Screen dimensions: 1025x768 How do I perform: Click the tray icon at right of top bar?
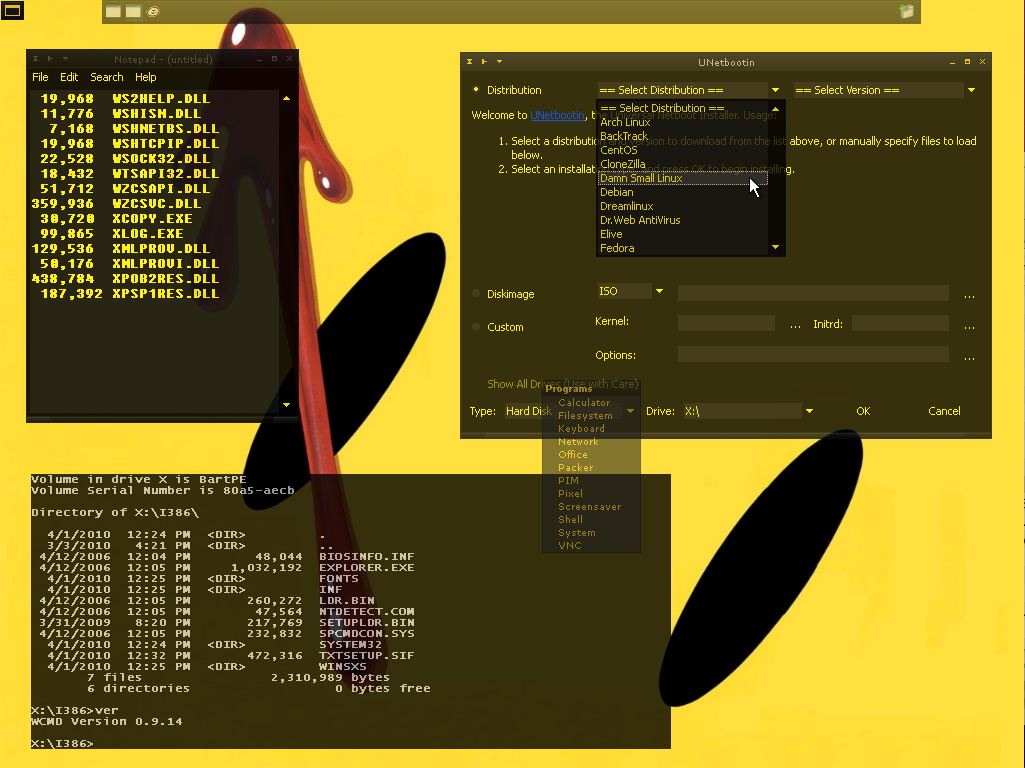click(x=906, y=12)
